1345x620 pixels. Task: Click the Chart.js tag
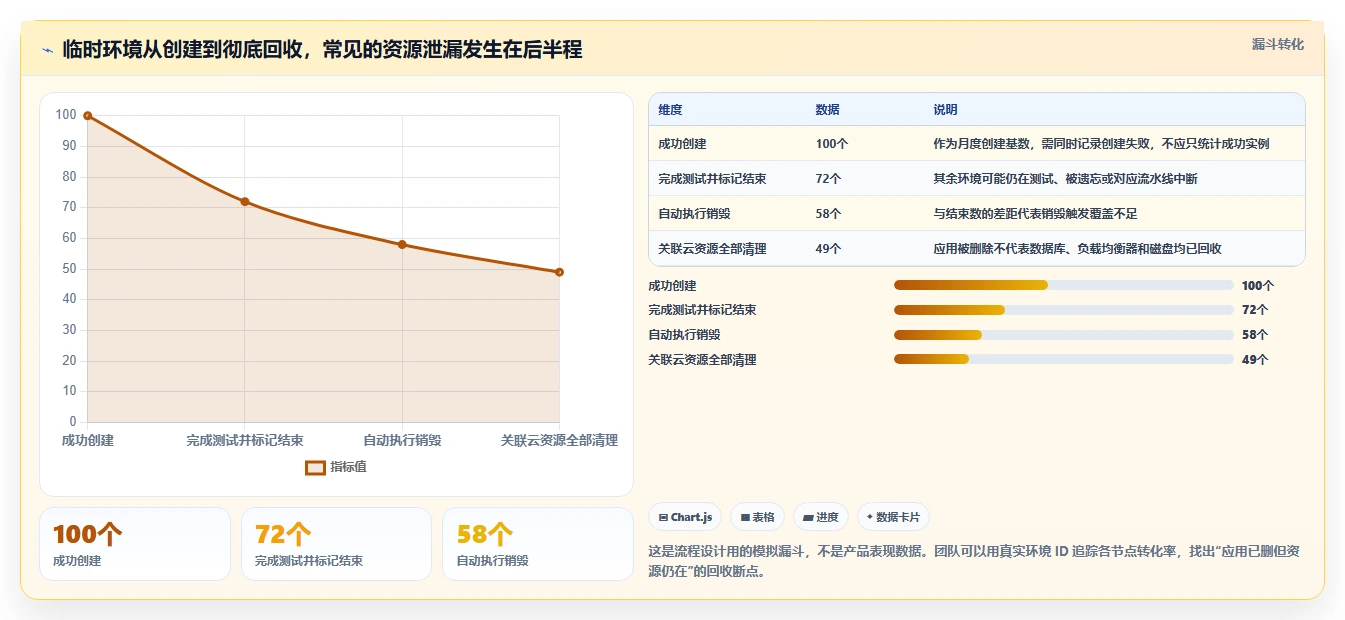coord(685,517)
